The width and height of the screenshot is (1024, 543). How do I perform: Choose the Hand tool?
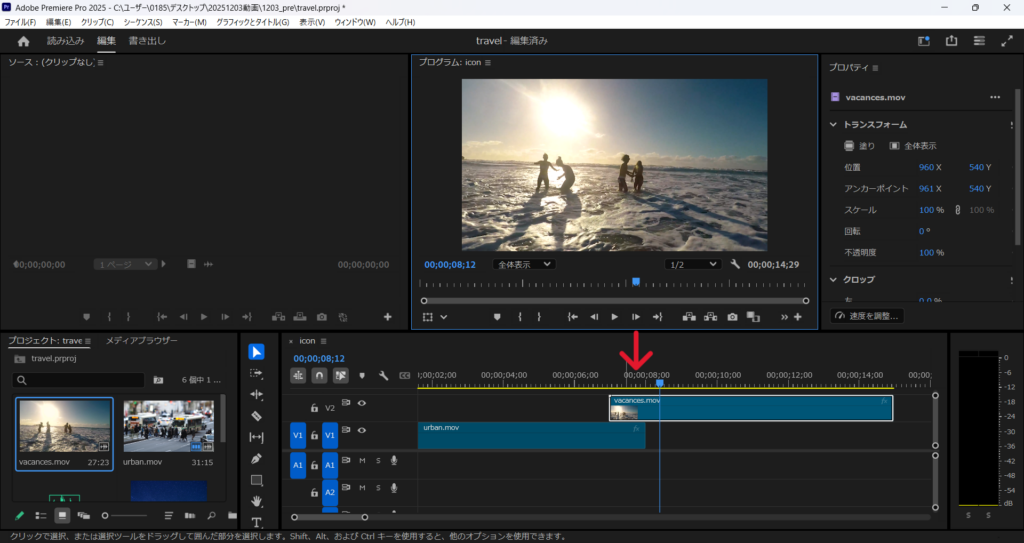click(256, 501)
